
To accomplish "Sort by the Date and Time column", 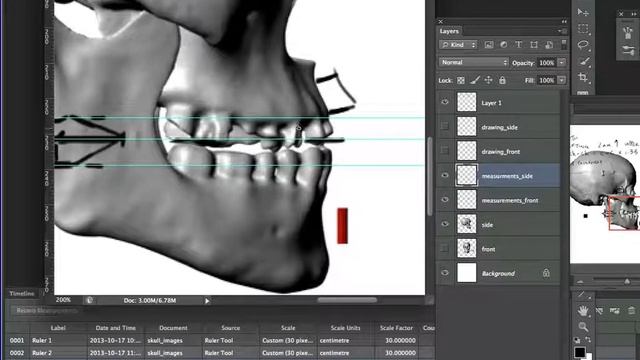I will (x=116, y=328).
